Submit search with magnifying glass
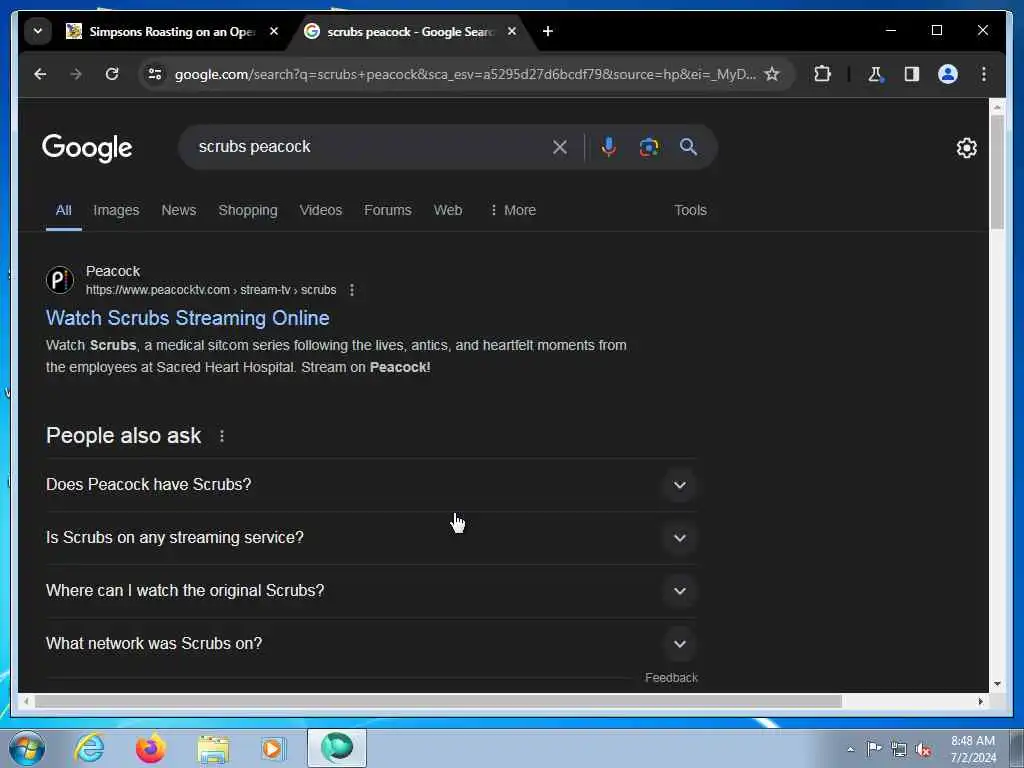The image size is (1024, 768). [x=688, y=147]
